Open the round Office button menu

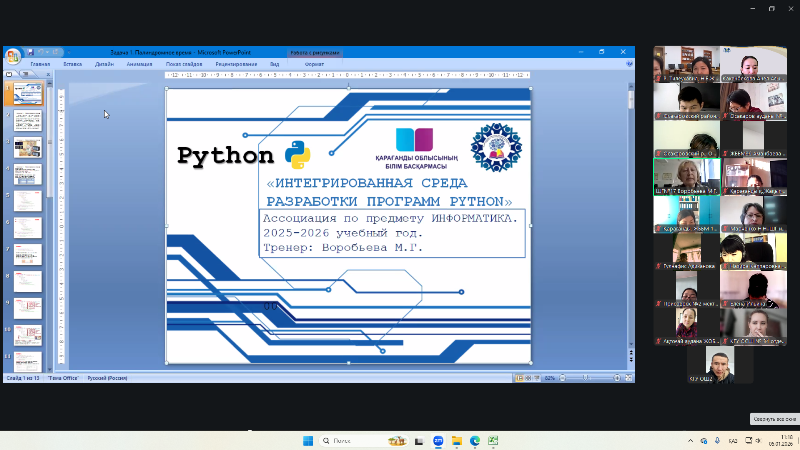click(11, 56)
